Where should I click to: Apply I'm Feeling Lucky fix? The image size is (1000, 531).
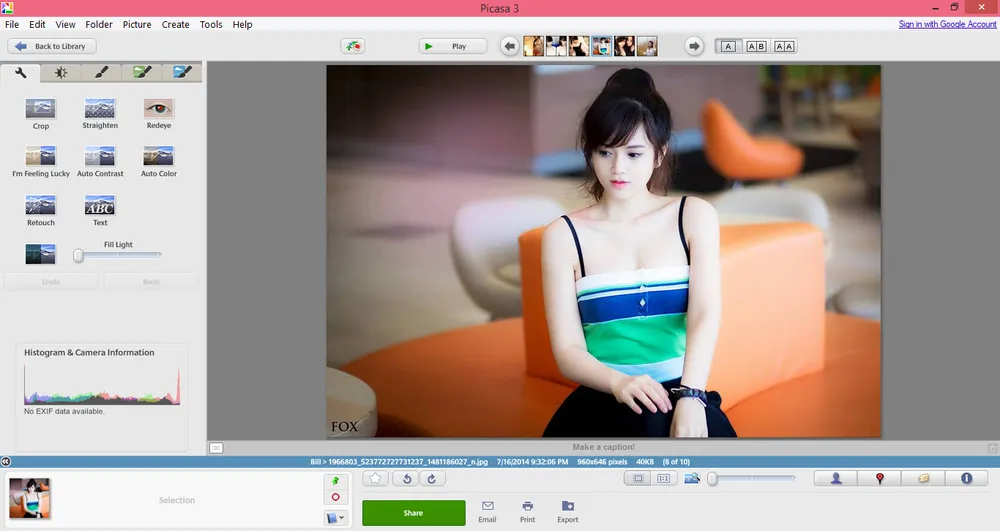[x=40, y=162]
